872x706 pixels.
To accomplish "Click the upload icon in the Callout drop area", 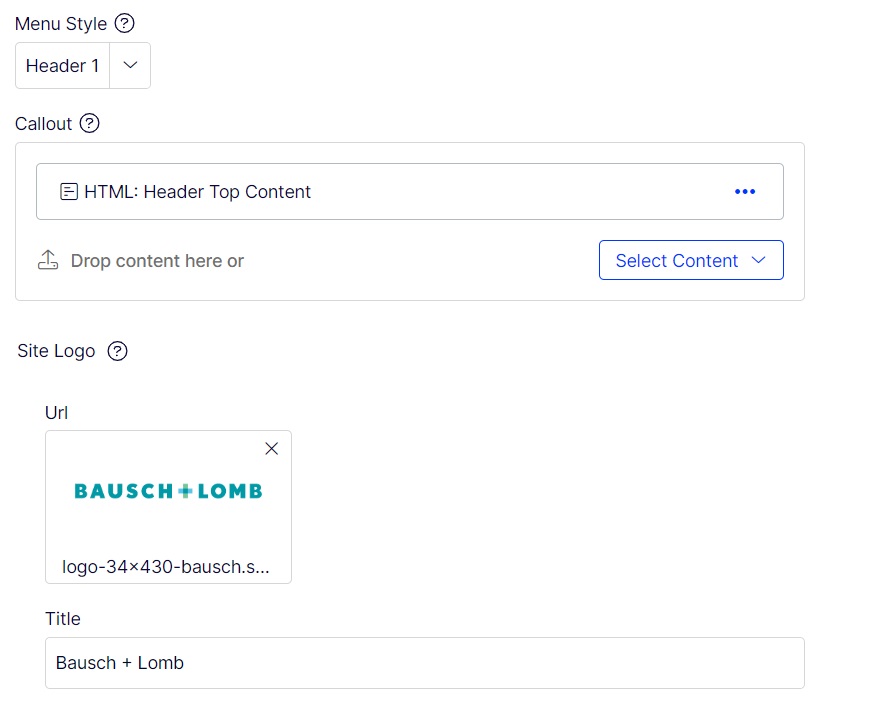I will point(48,261).
